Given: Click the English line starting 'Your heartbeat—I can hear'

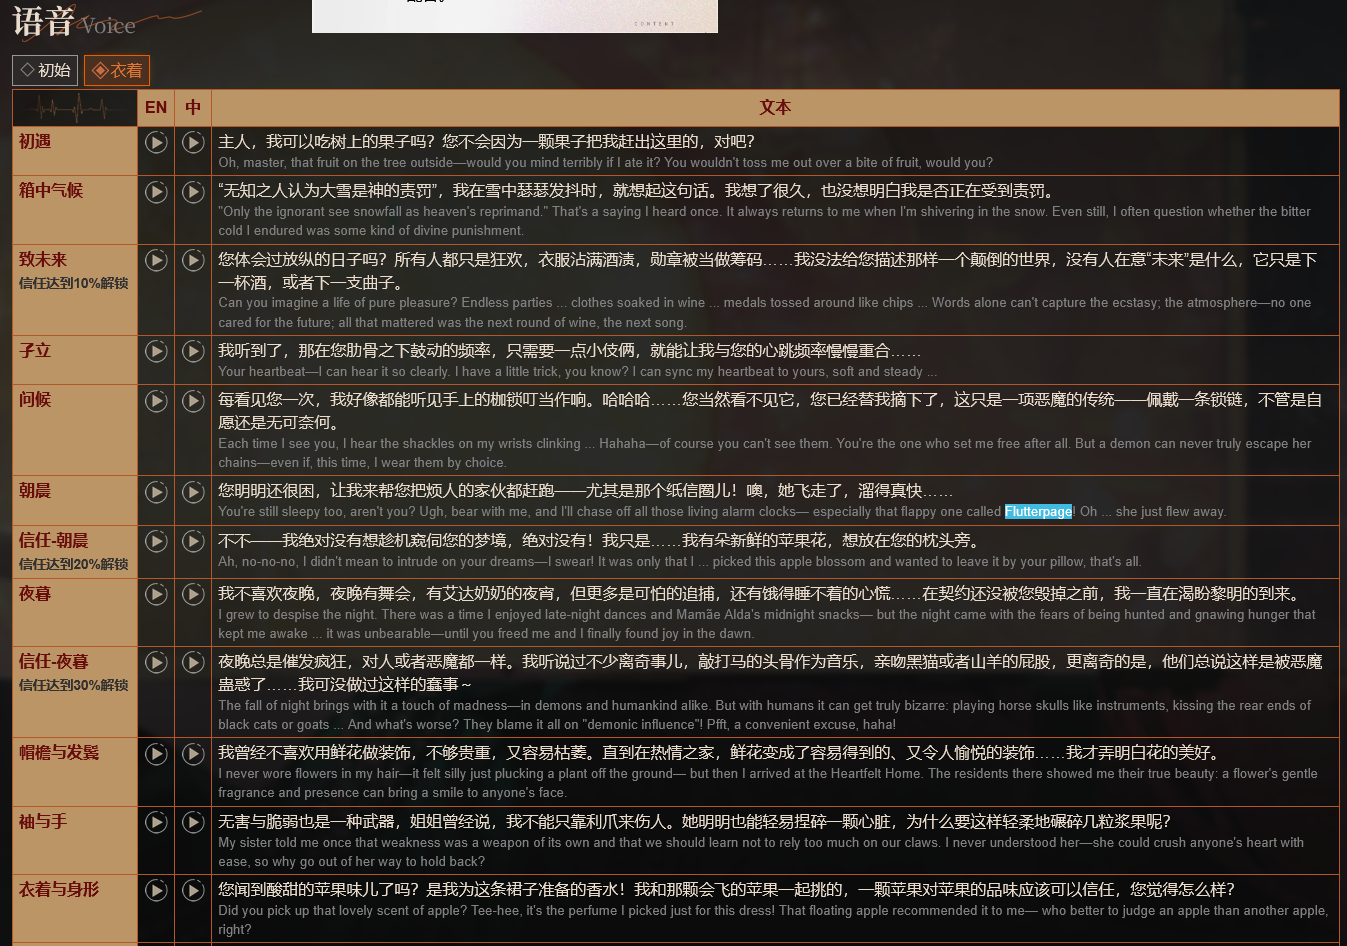Looking at the screenshot, I should click(578, 372).
